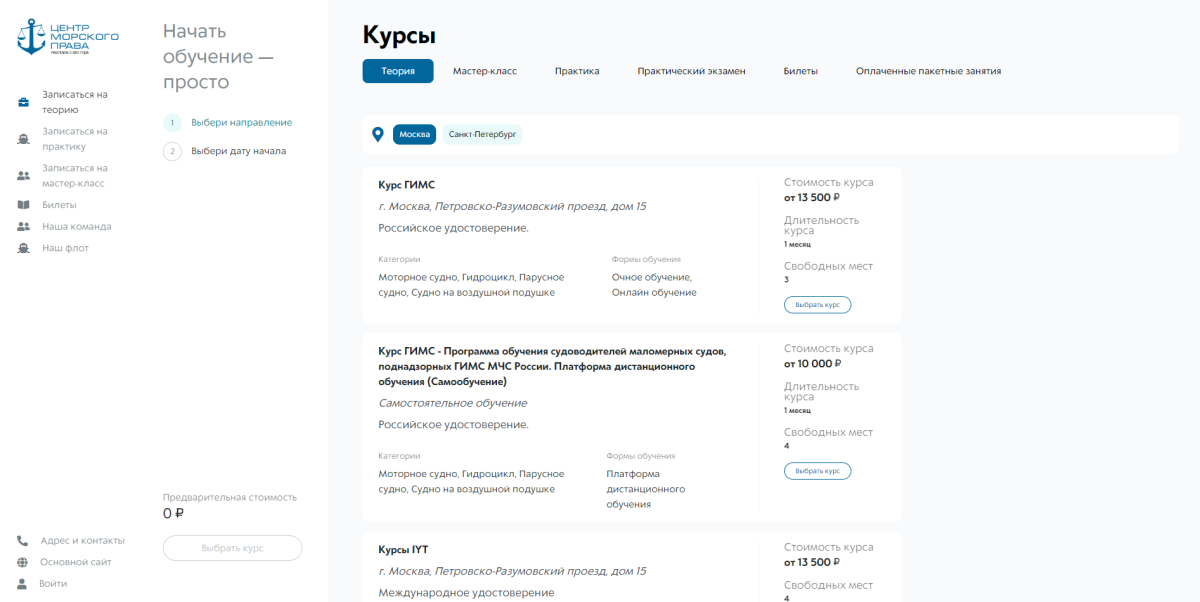Switch to the Практика tab

577,71
